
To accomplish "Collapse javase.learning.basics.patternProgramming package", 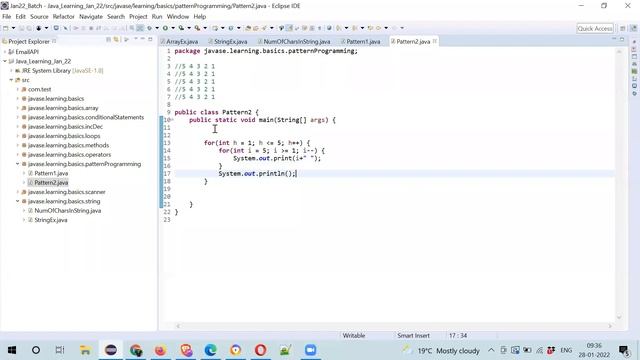I will pyautogui.click(x=18, y=164).
